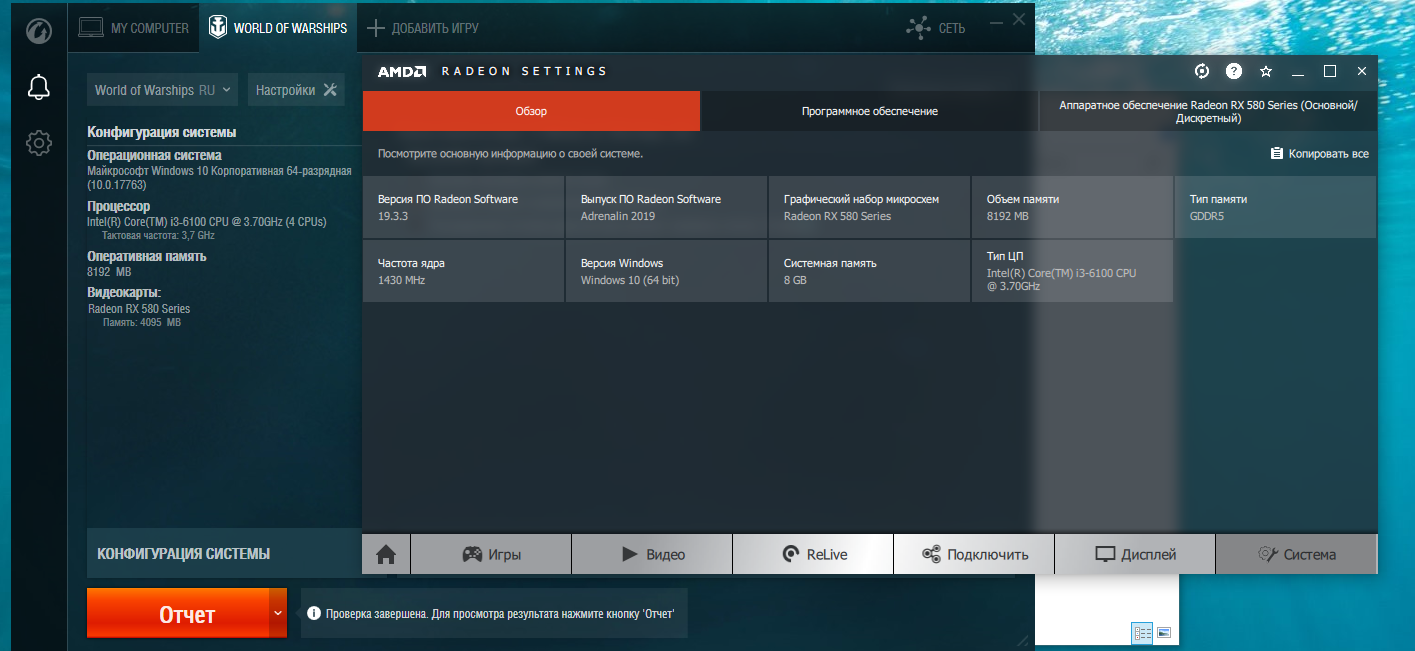The height and width of the screenshot is (651, 1415).
Task: Open notifications bell in Game Center sidebar
Action: (x=38, y=88)
